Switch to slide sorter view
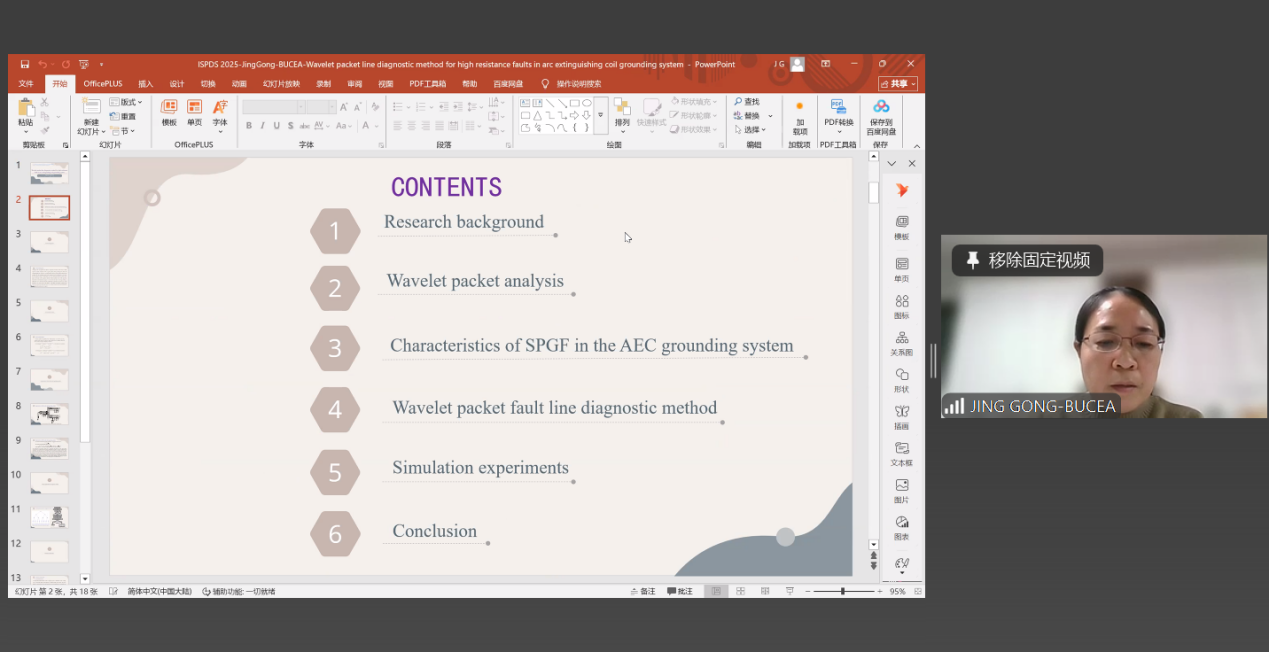Screen dimensions: 1269x652 (x=740, y=591)
